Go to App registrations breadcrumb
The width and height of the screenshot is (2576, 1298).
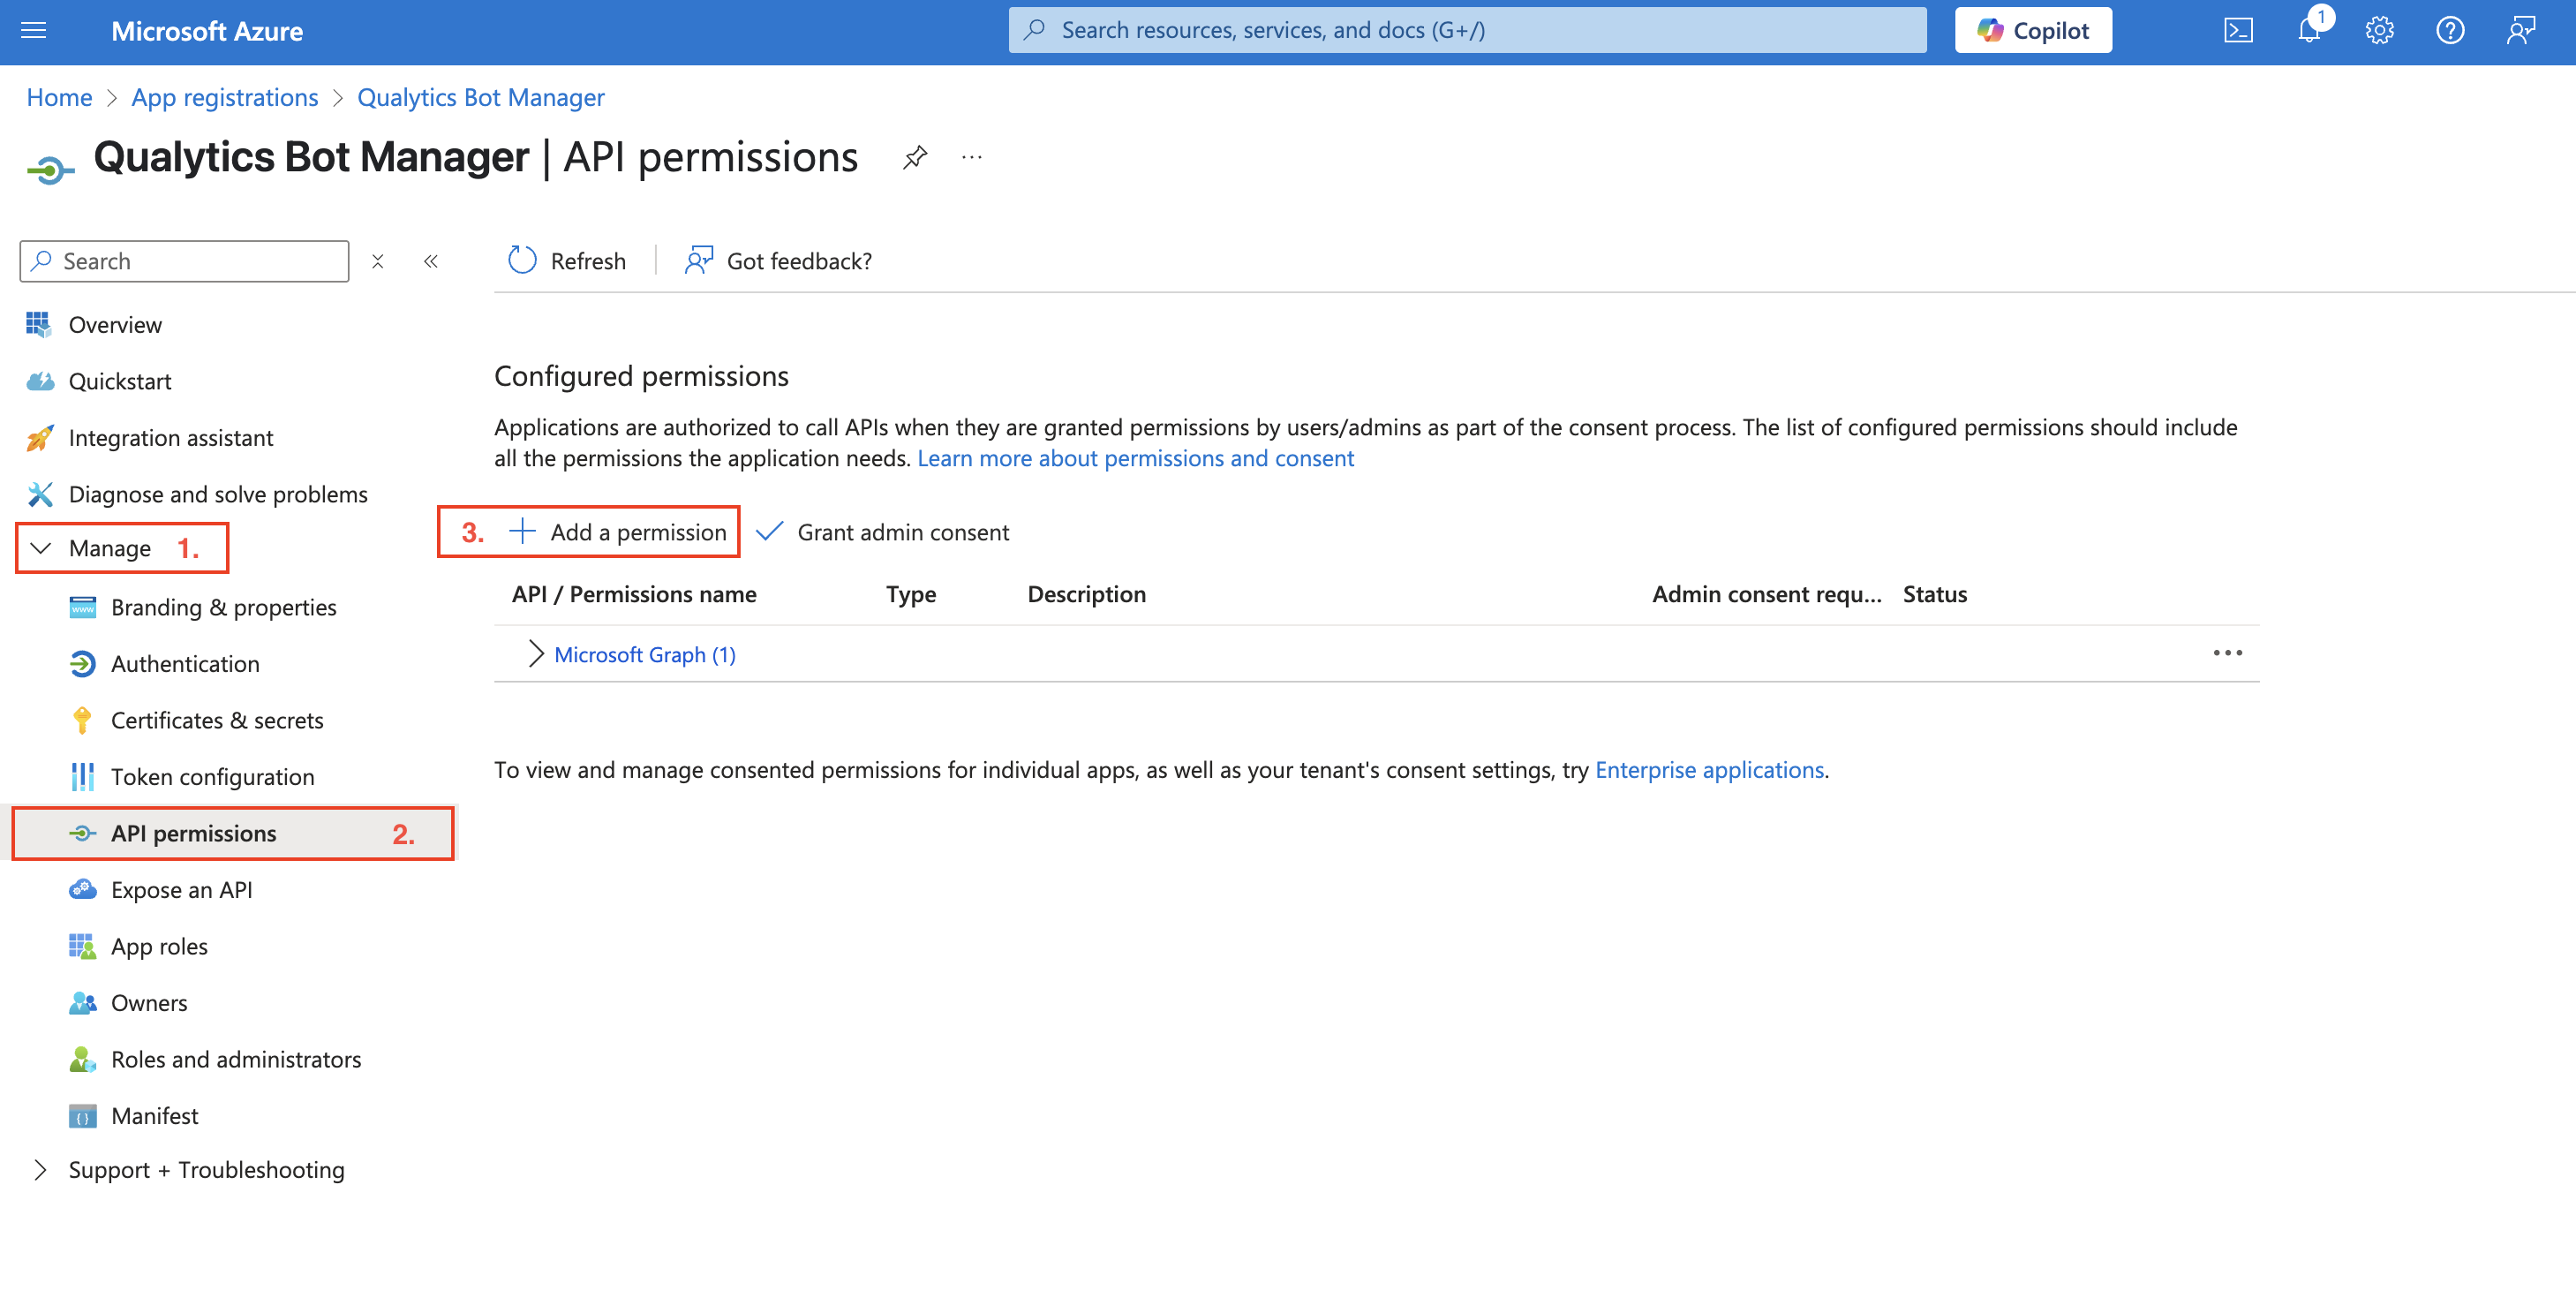pos(224,97)
